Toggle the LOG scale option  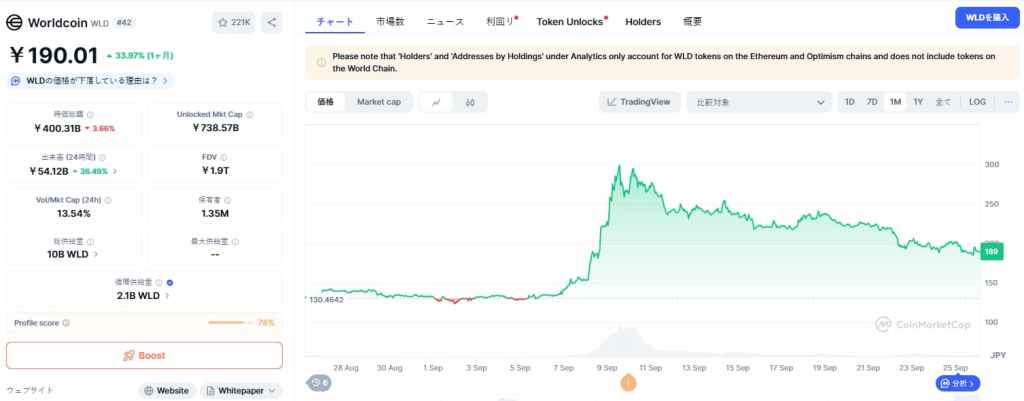tap(978, 102)
